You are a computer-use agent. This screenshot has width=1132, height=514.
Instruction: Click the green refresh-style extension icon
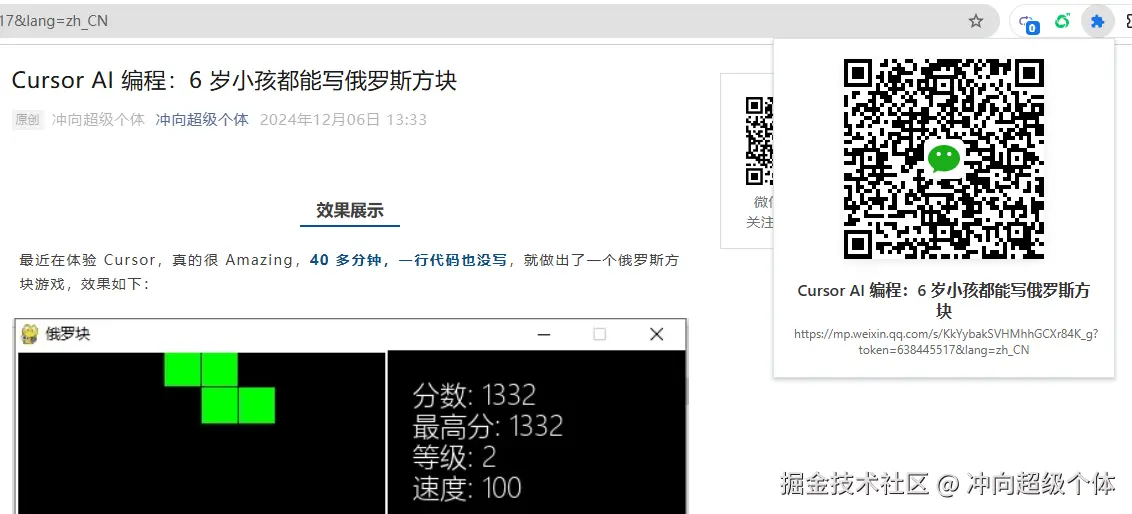(1062, 22)
